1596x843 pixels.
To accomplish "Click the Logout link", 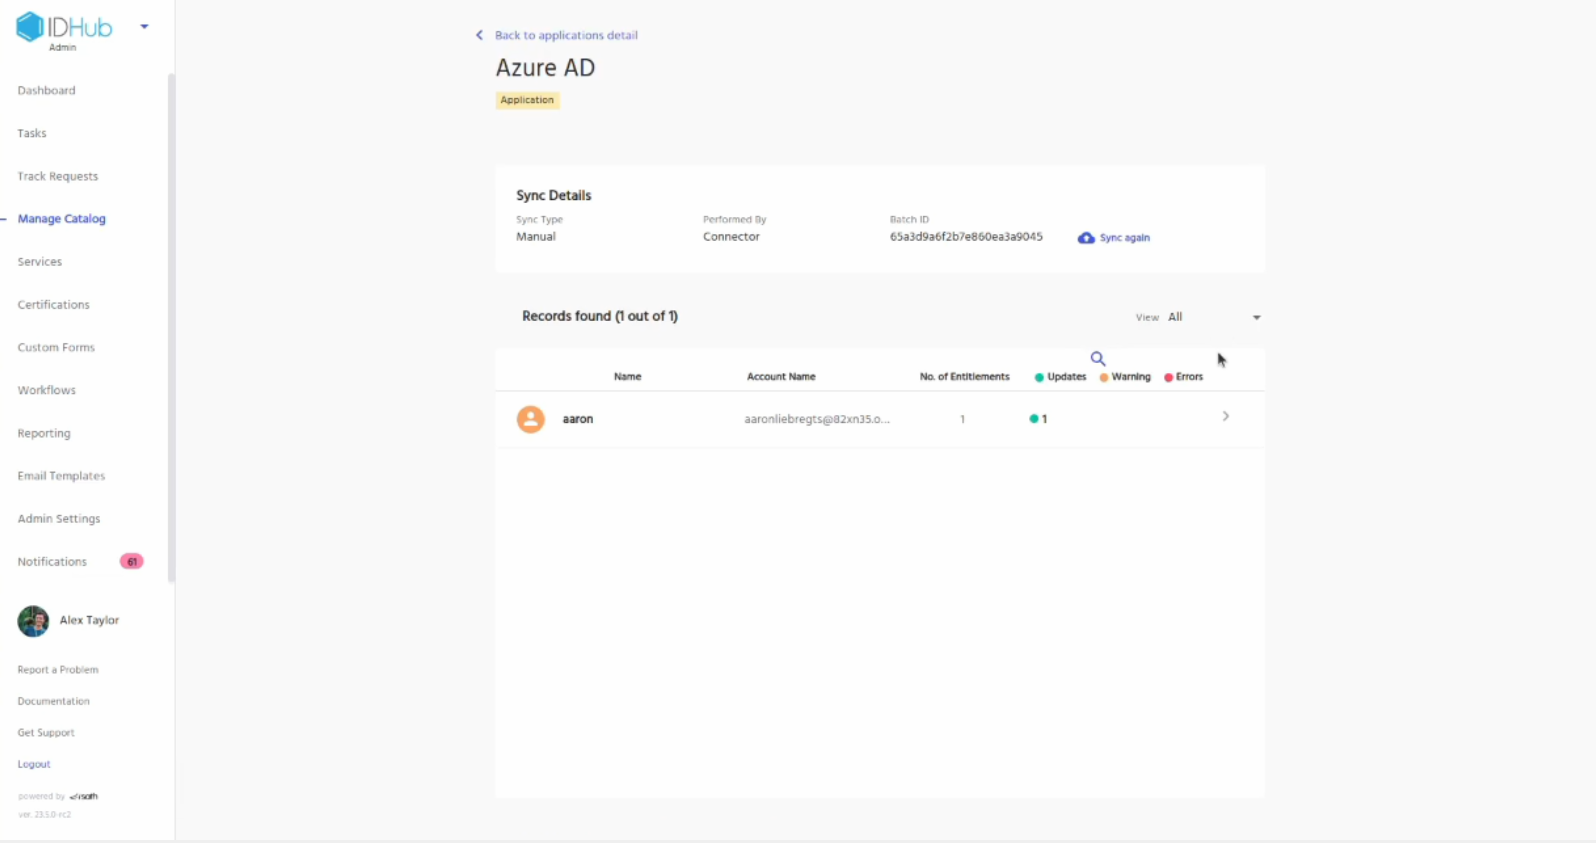I will click(x=34, y=764).
